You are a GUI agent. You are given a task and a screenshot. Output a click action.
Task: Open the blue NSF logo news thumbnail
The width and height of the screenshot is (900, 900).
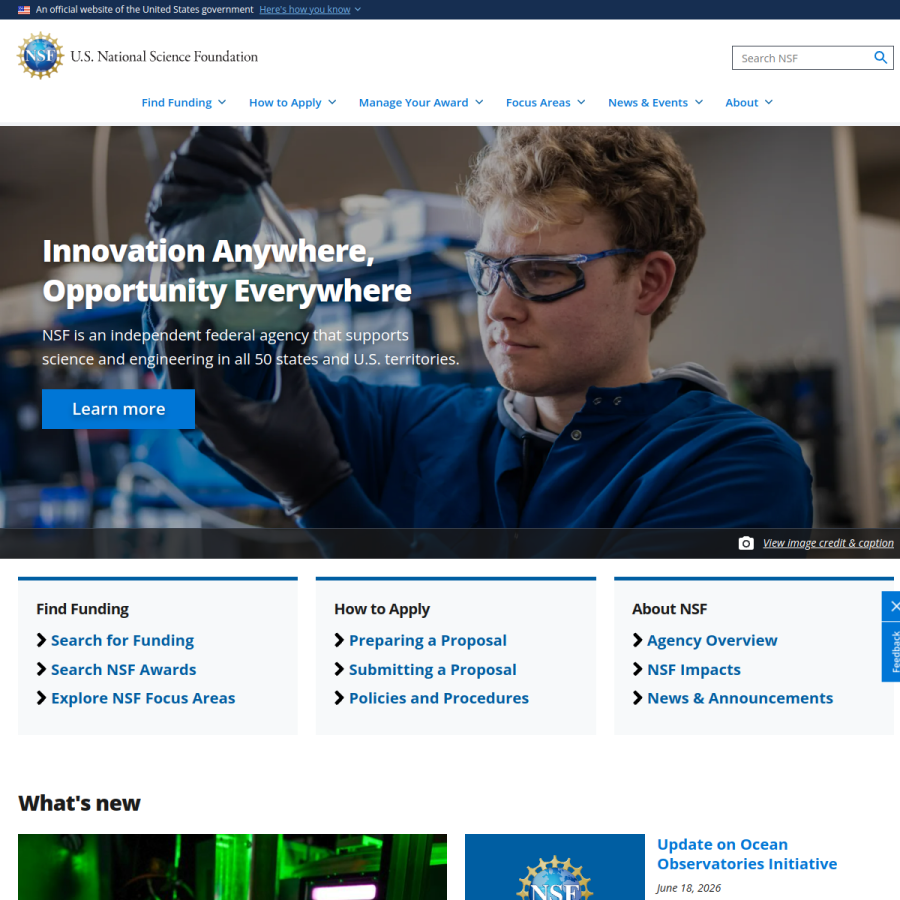(x=555, y=867)
